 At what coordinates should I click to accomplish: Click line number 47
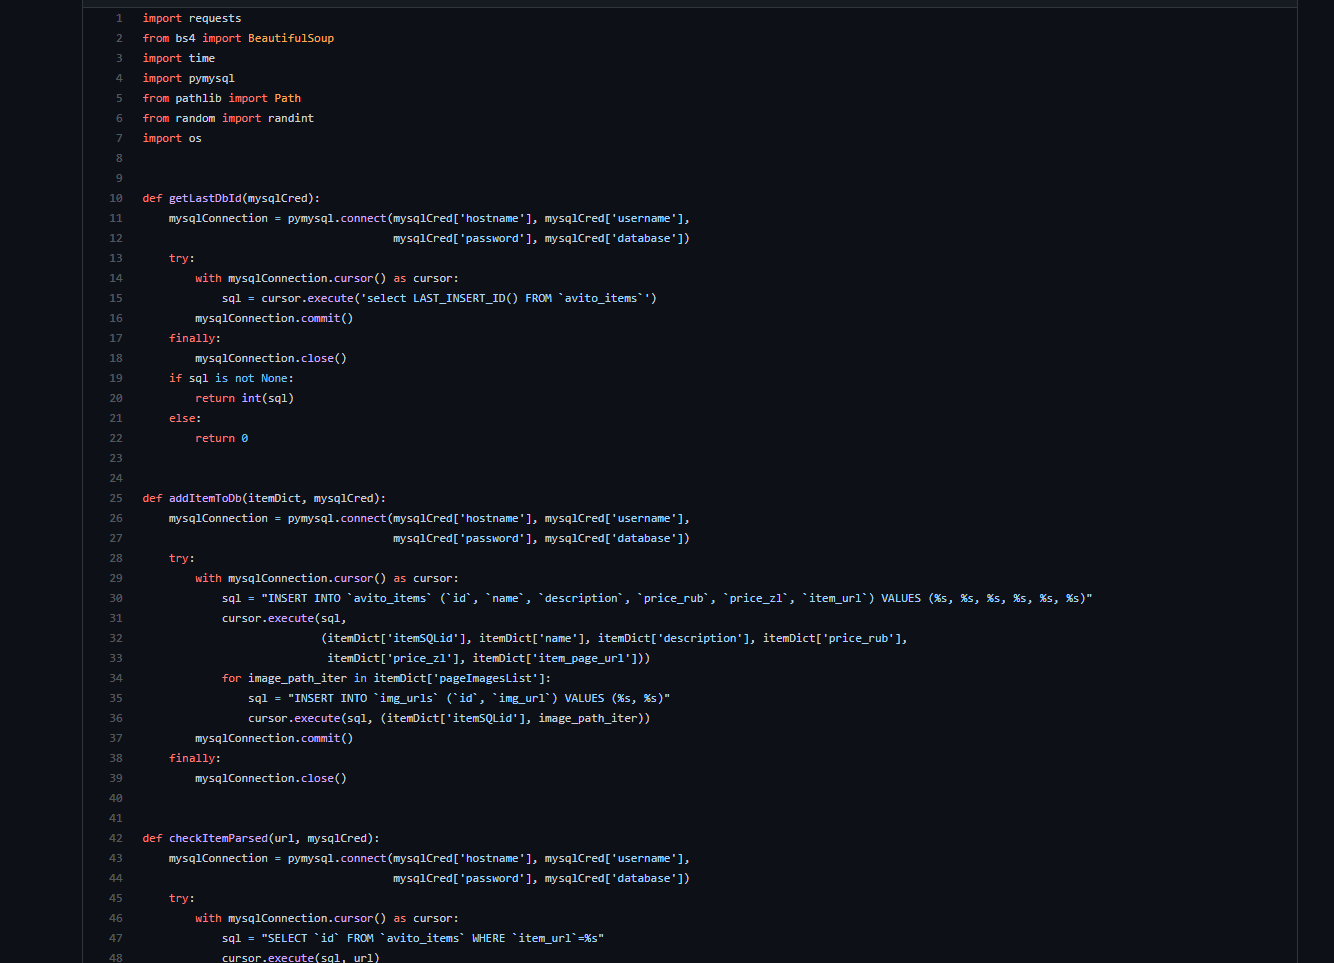116,938
